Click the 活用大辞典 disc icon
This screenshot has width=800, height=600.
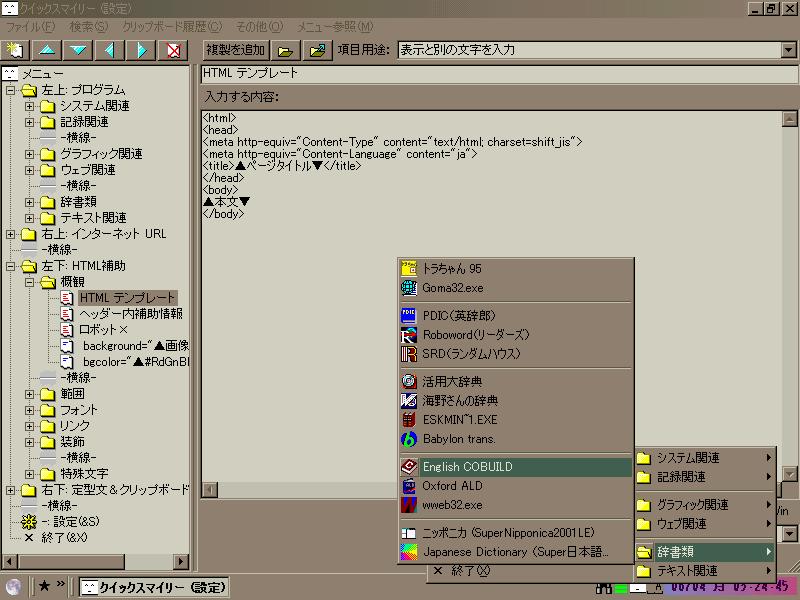click(x=409, y=382)
